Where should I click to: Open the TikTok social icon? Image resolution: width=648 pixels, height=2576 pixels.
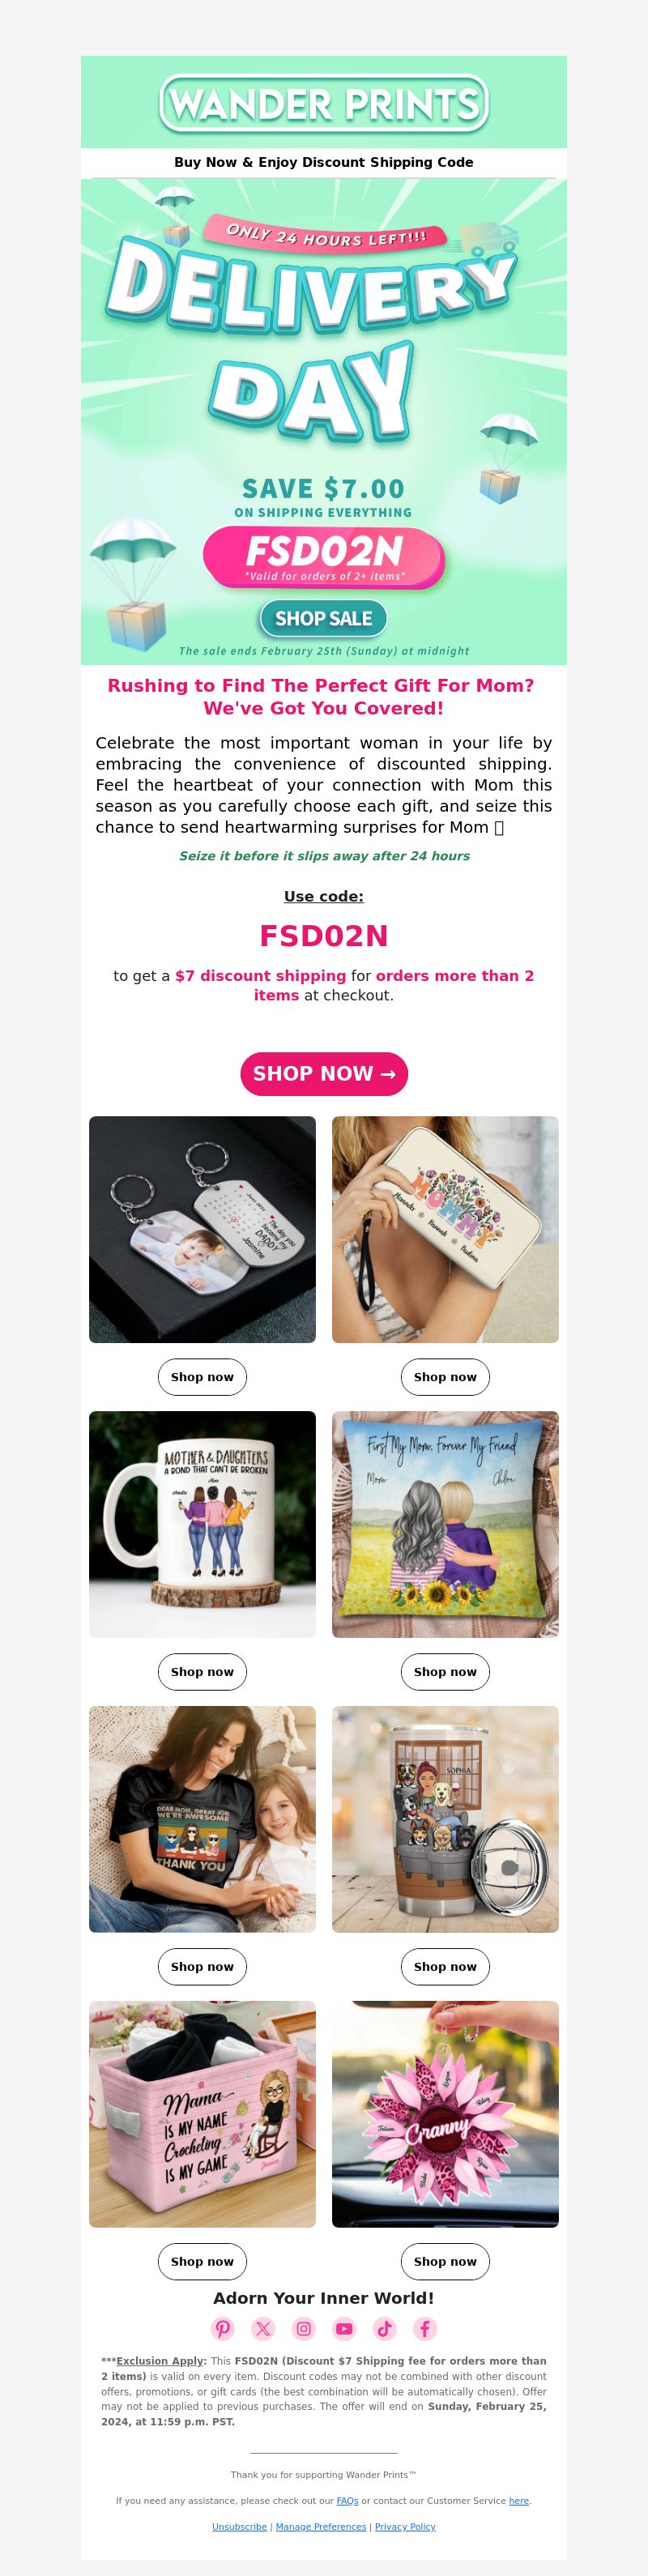(x=385, y=2329)
